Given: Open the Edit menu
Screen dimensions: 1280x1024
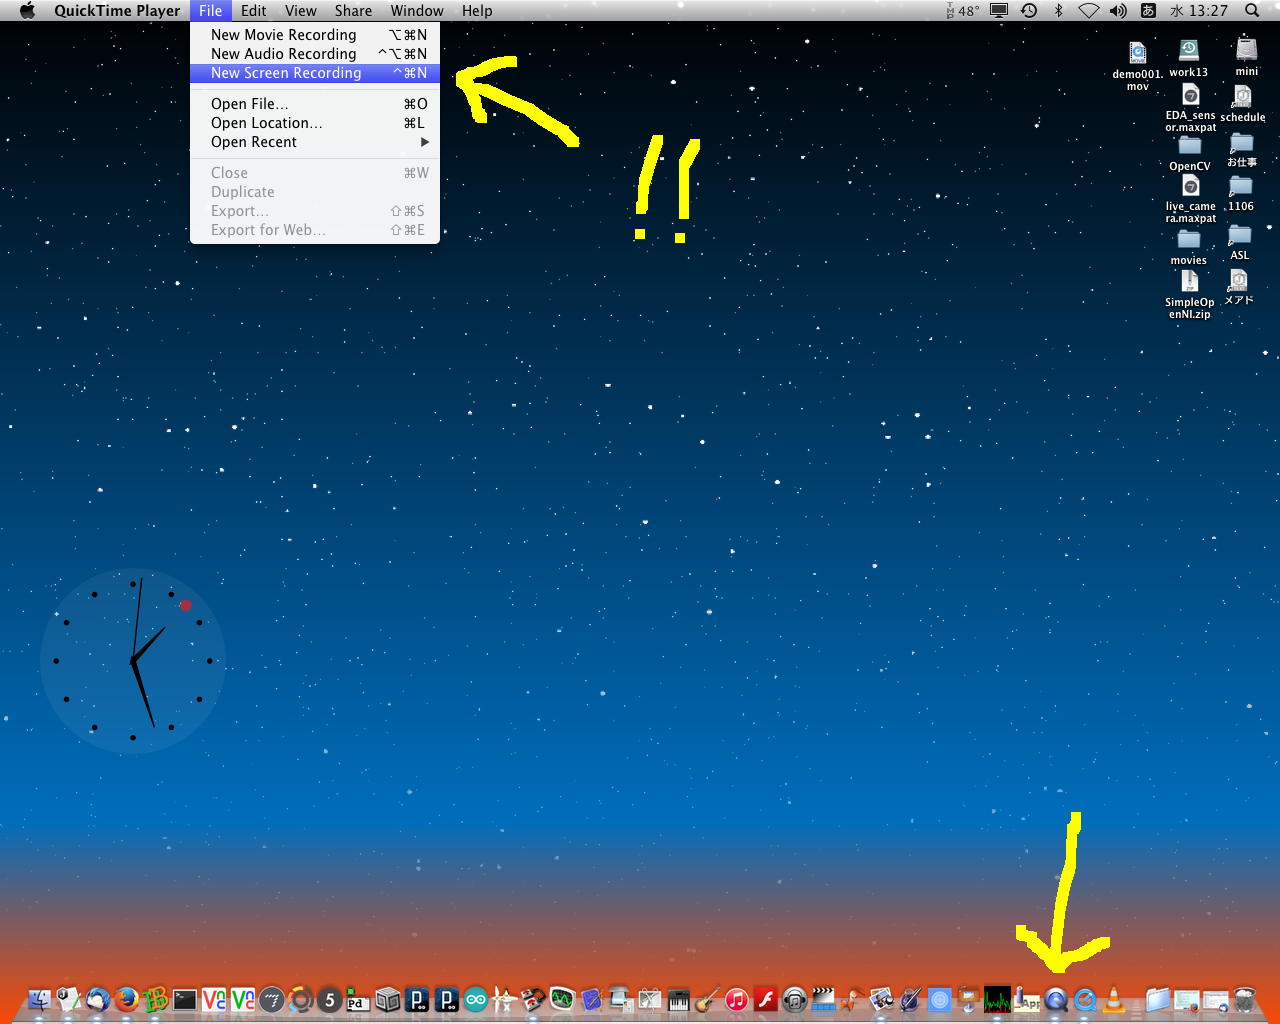Looking at the screenshot, I should [x=254, y=10].
